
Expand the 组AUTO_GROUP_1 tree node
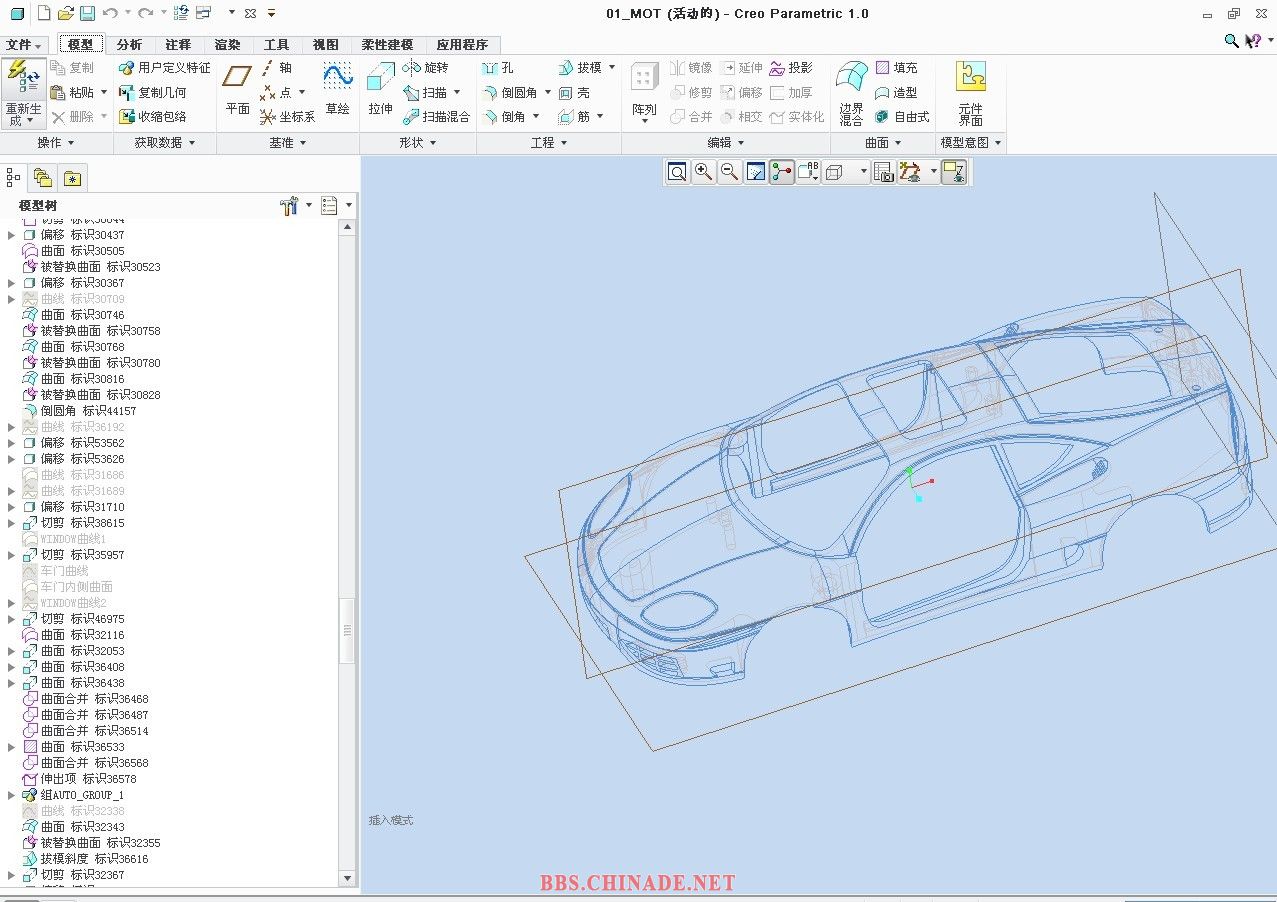click(x=12, y=795)
